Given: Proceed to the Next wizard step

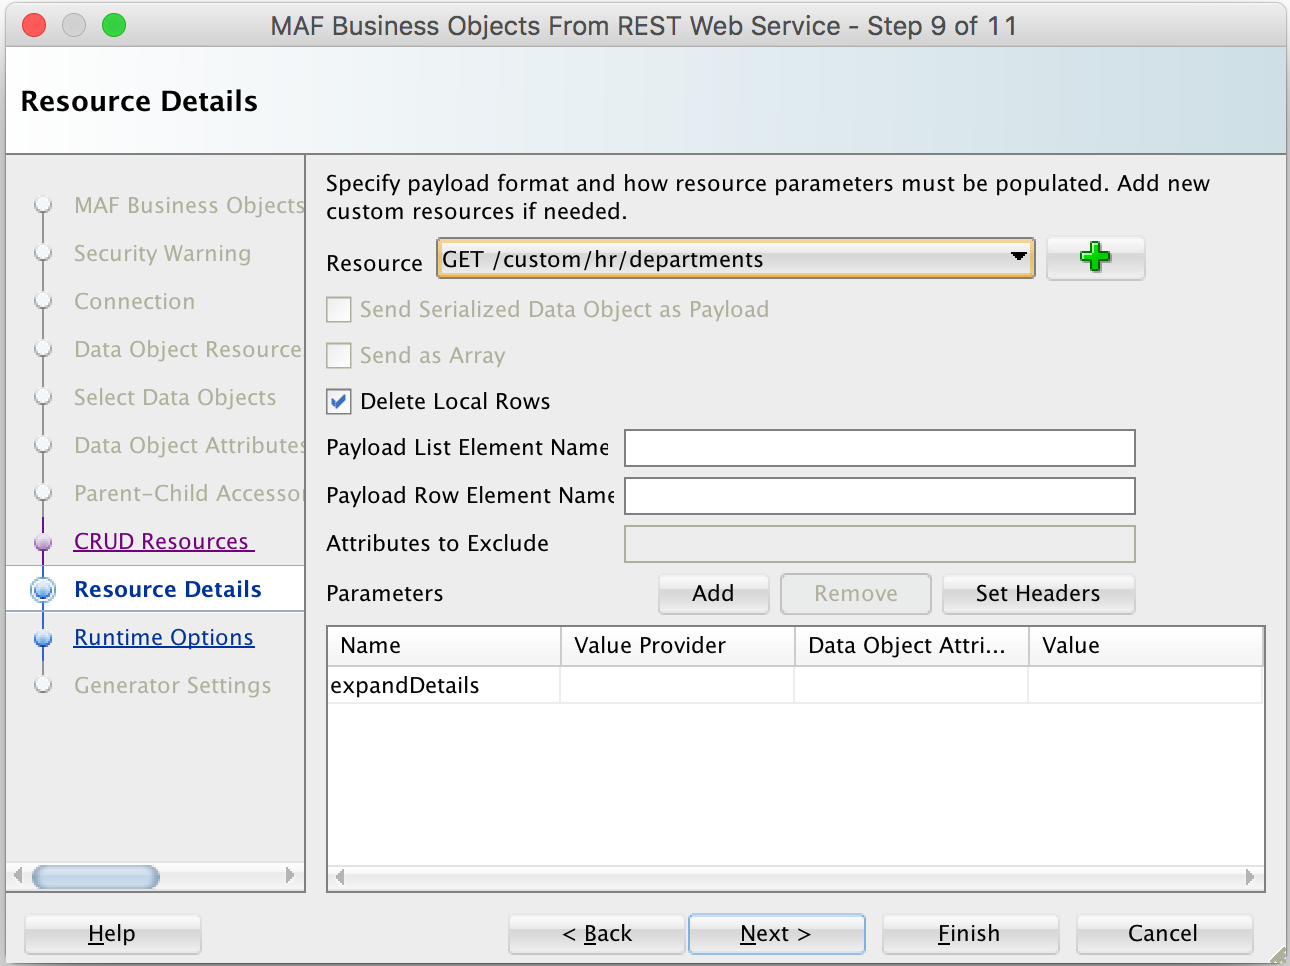Looking at the screenshot, I should point(776,934).
